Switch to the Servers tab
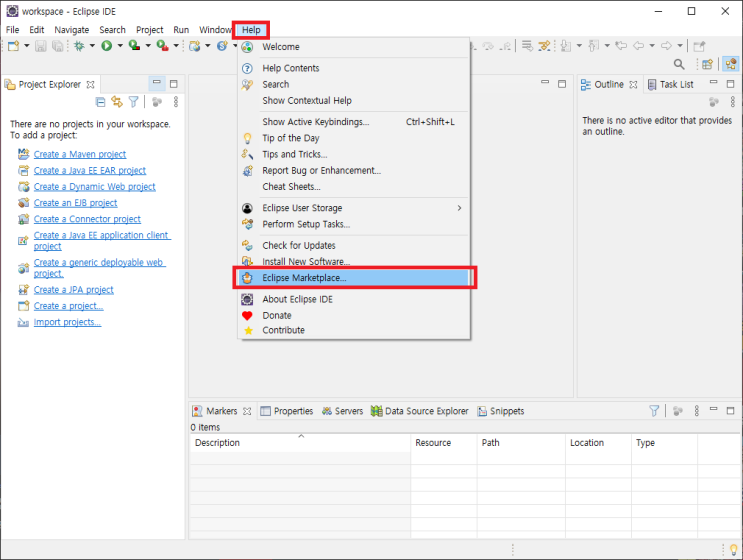 (x=342, y=411)
